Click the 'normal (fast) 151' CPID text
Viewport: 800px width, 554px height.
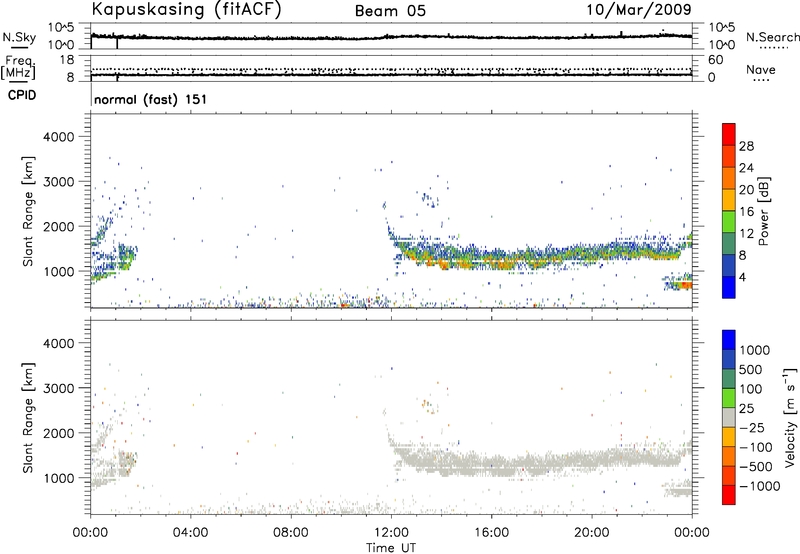point(151,99)
